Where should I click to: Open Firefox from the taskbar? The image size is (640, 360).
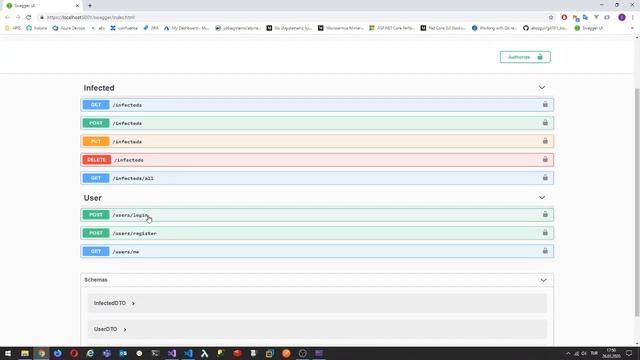58,353
